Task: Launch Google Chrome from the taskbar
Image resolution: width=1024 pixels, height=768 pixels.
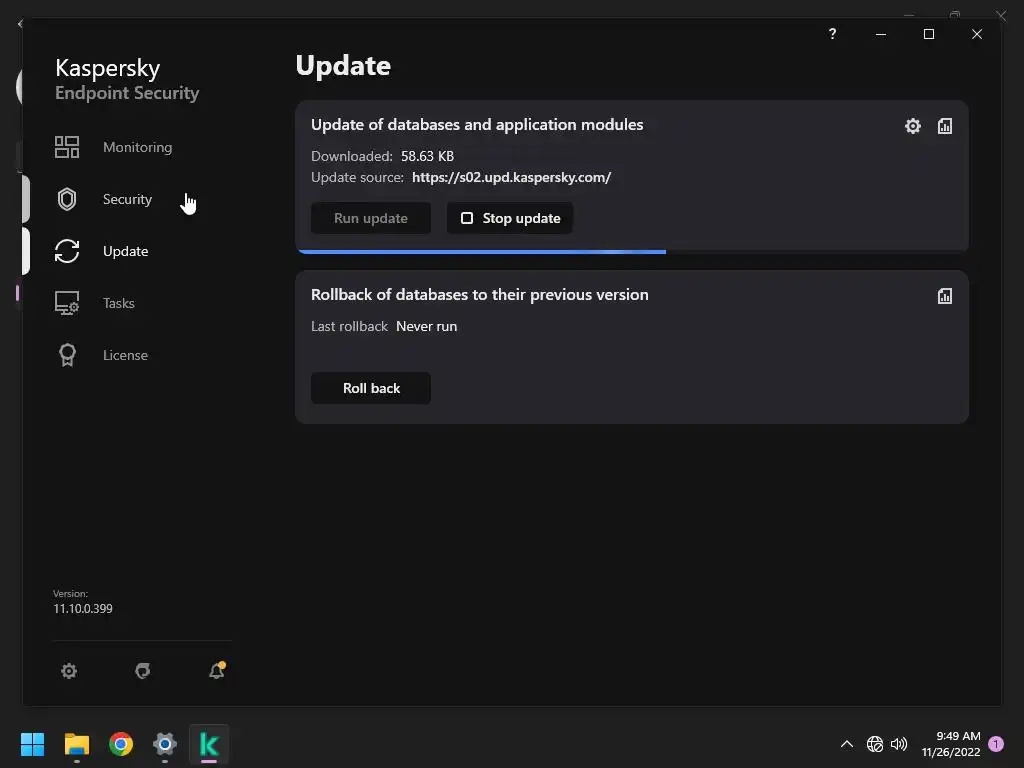Action: pos(121,744)
